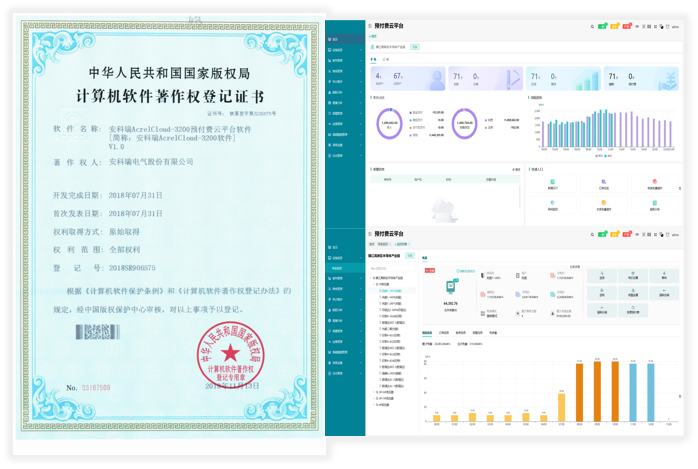Click sidebar collapse icon beside upper dashboard title

[370, 26]
